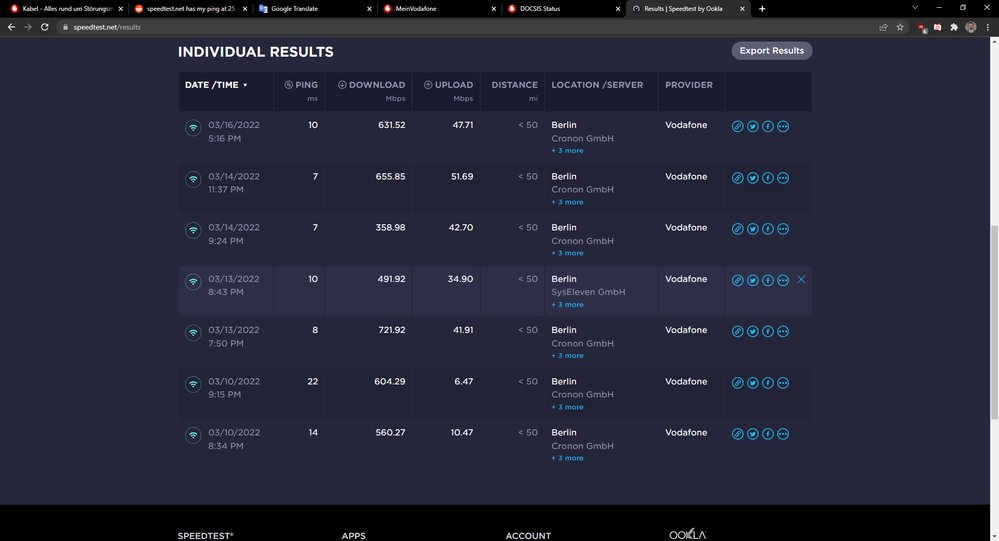More options on 03/14/2022 9:24 PM row
Screen dimensions: 999x541
click(783, 229)
